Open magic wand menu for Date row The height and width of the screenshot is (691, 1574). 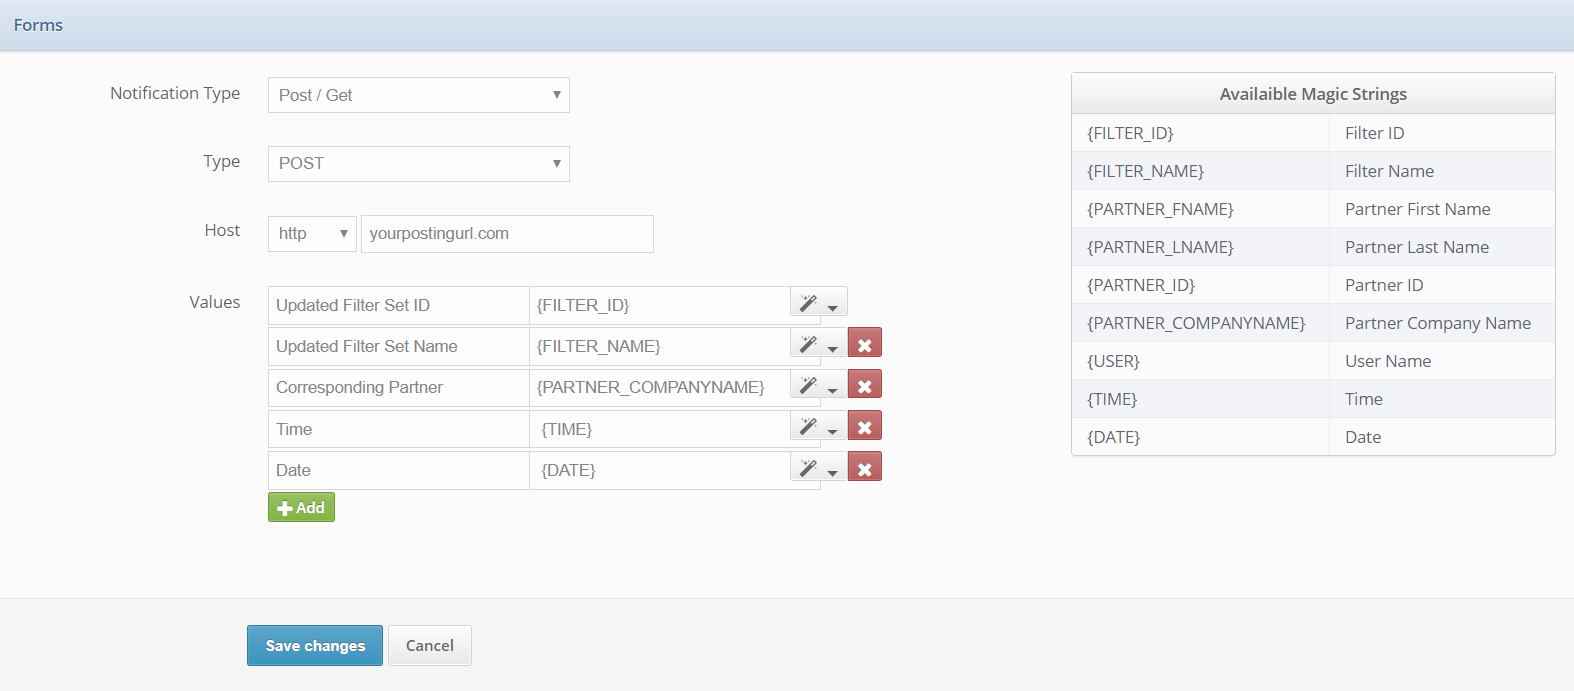tap(819, 468)
